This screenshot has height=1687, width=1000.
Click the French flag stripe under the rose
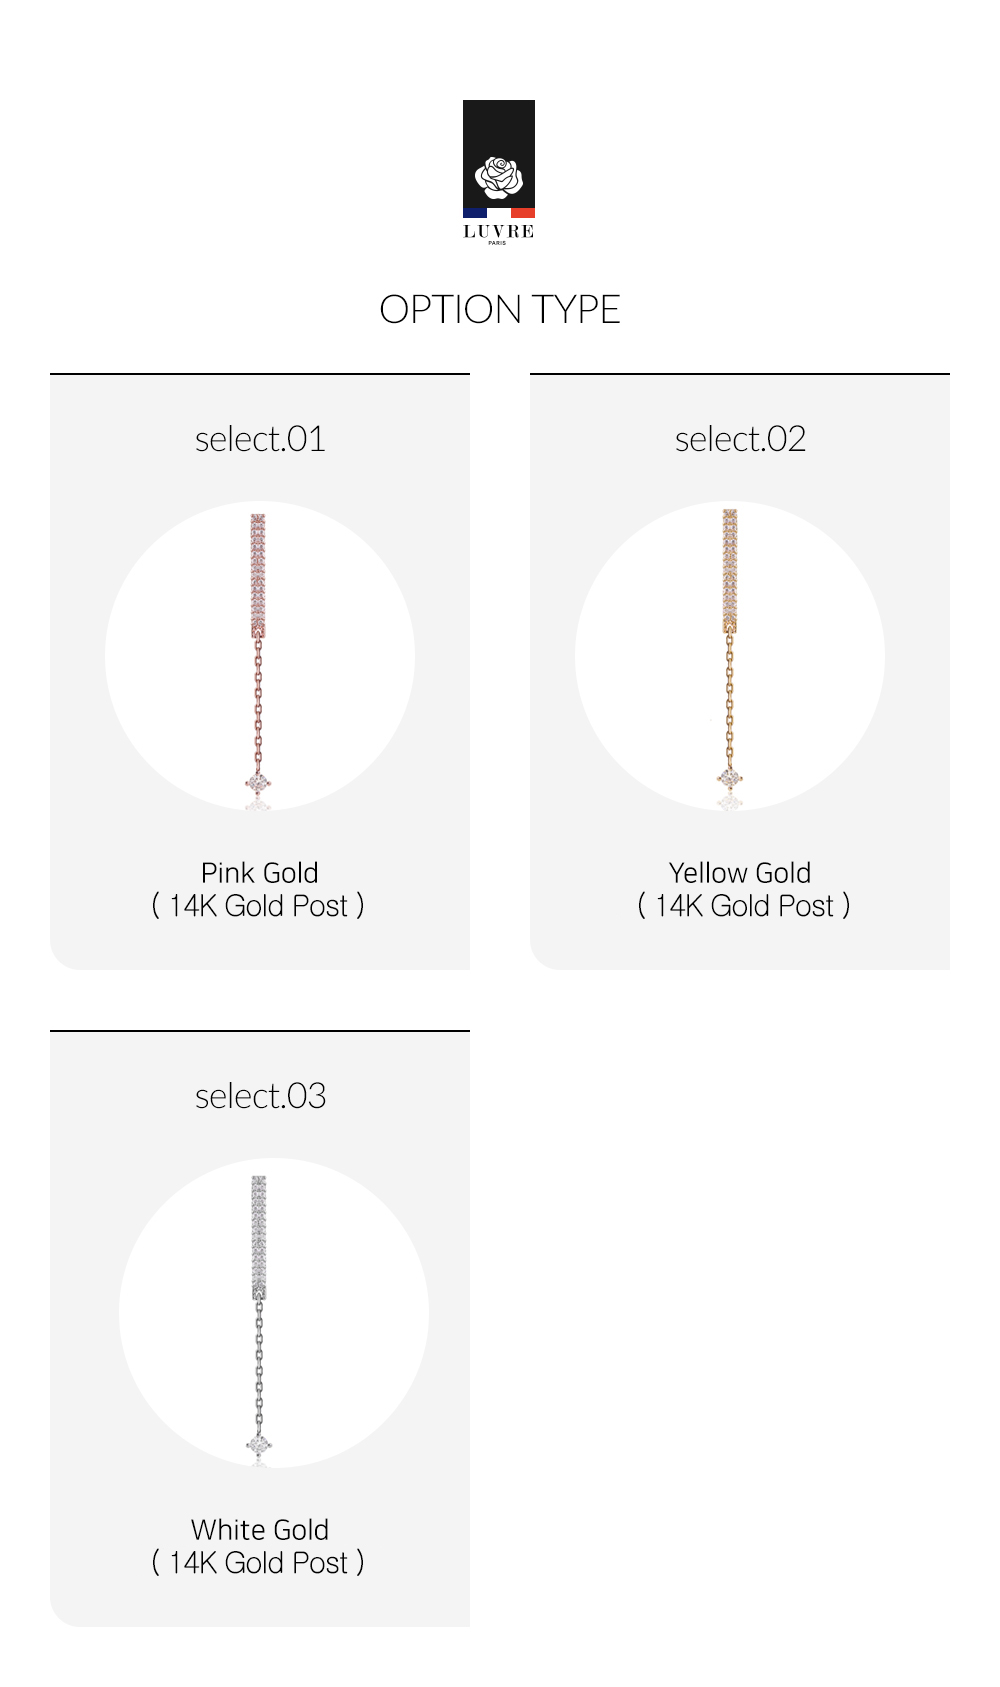tap(499, 212)
